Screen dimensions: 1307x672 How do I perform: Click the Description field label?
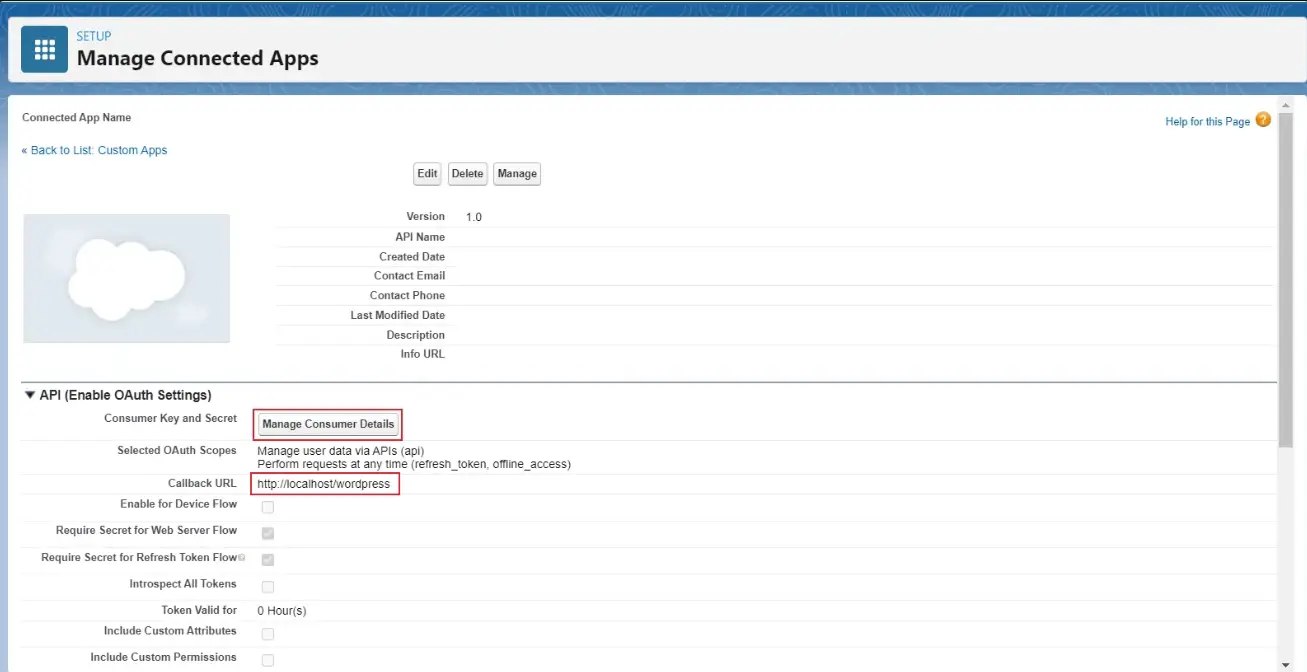pyautogui.click(x=416, y=335)
